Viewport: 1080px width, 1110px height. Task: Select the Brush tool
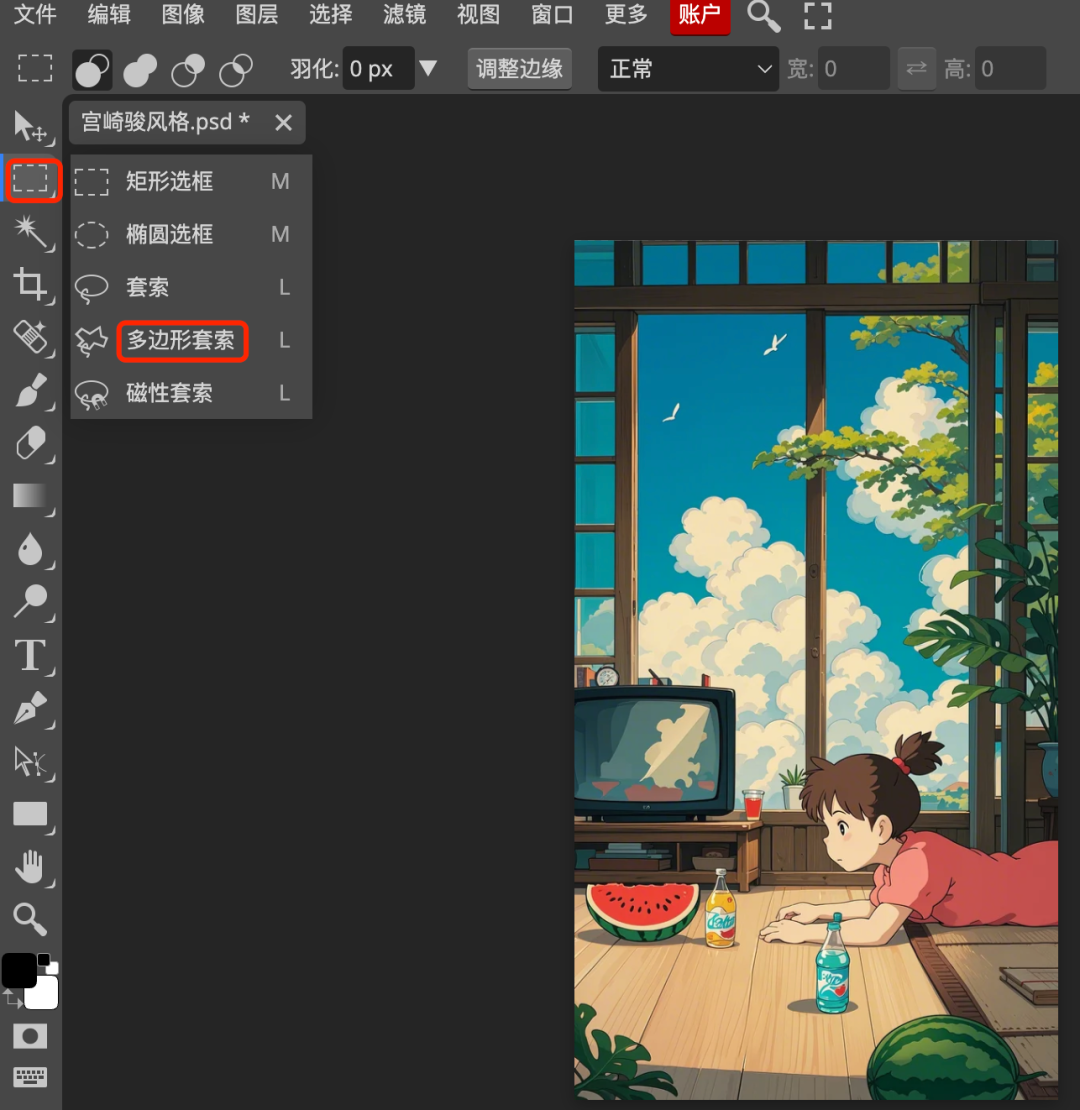point(30,390)
